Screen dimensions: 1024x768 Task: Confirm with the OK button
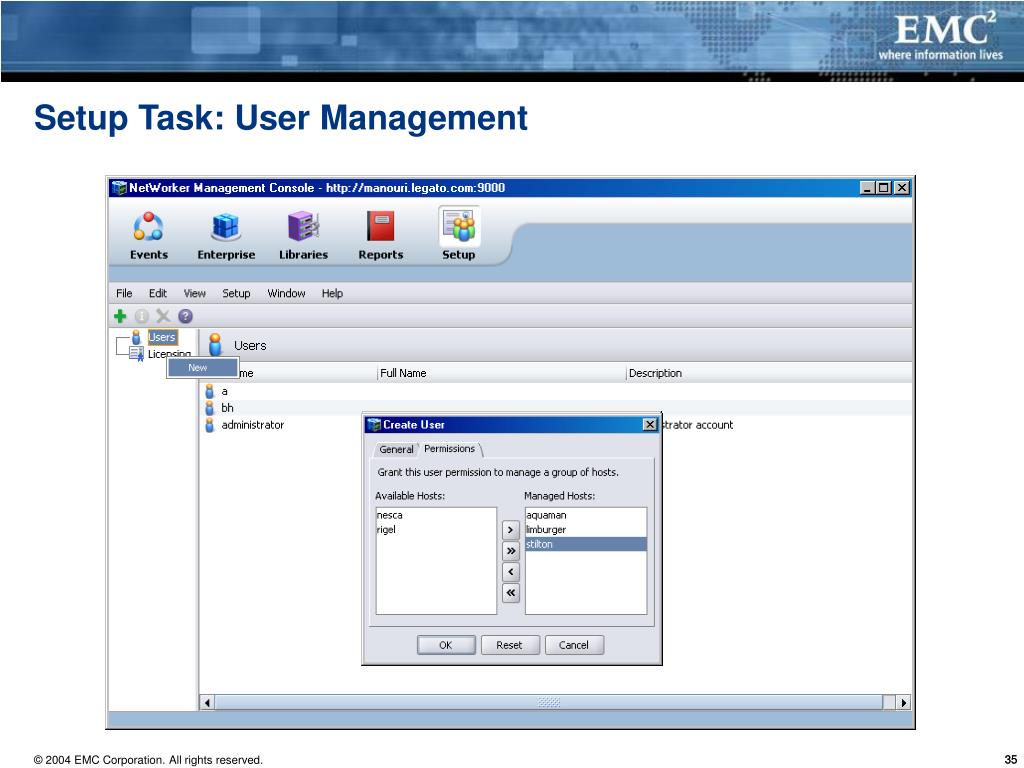[x=446, y=645]
